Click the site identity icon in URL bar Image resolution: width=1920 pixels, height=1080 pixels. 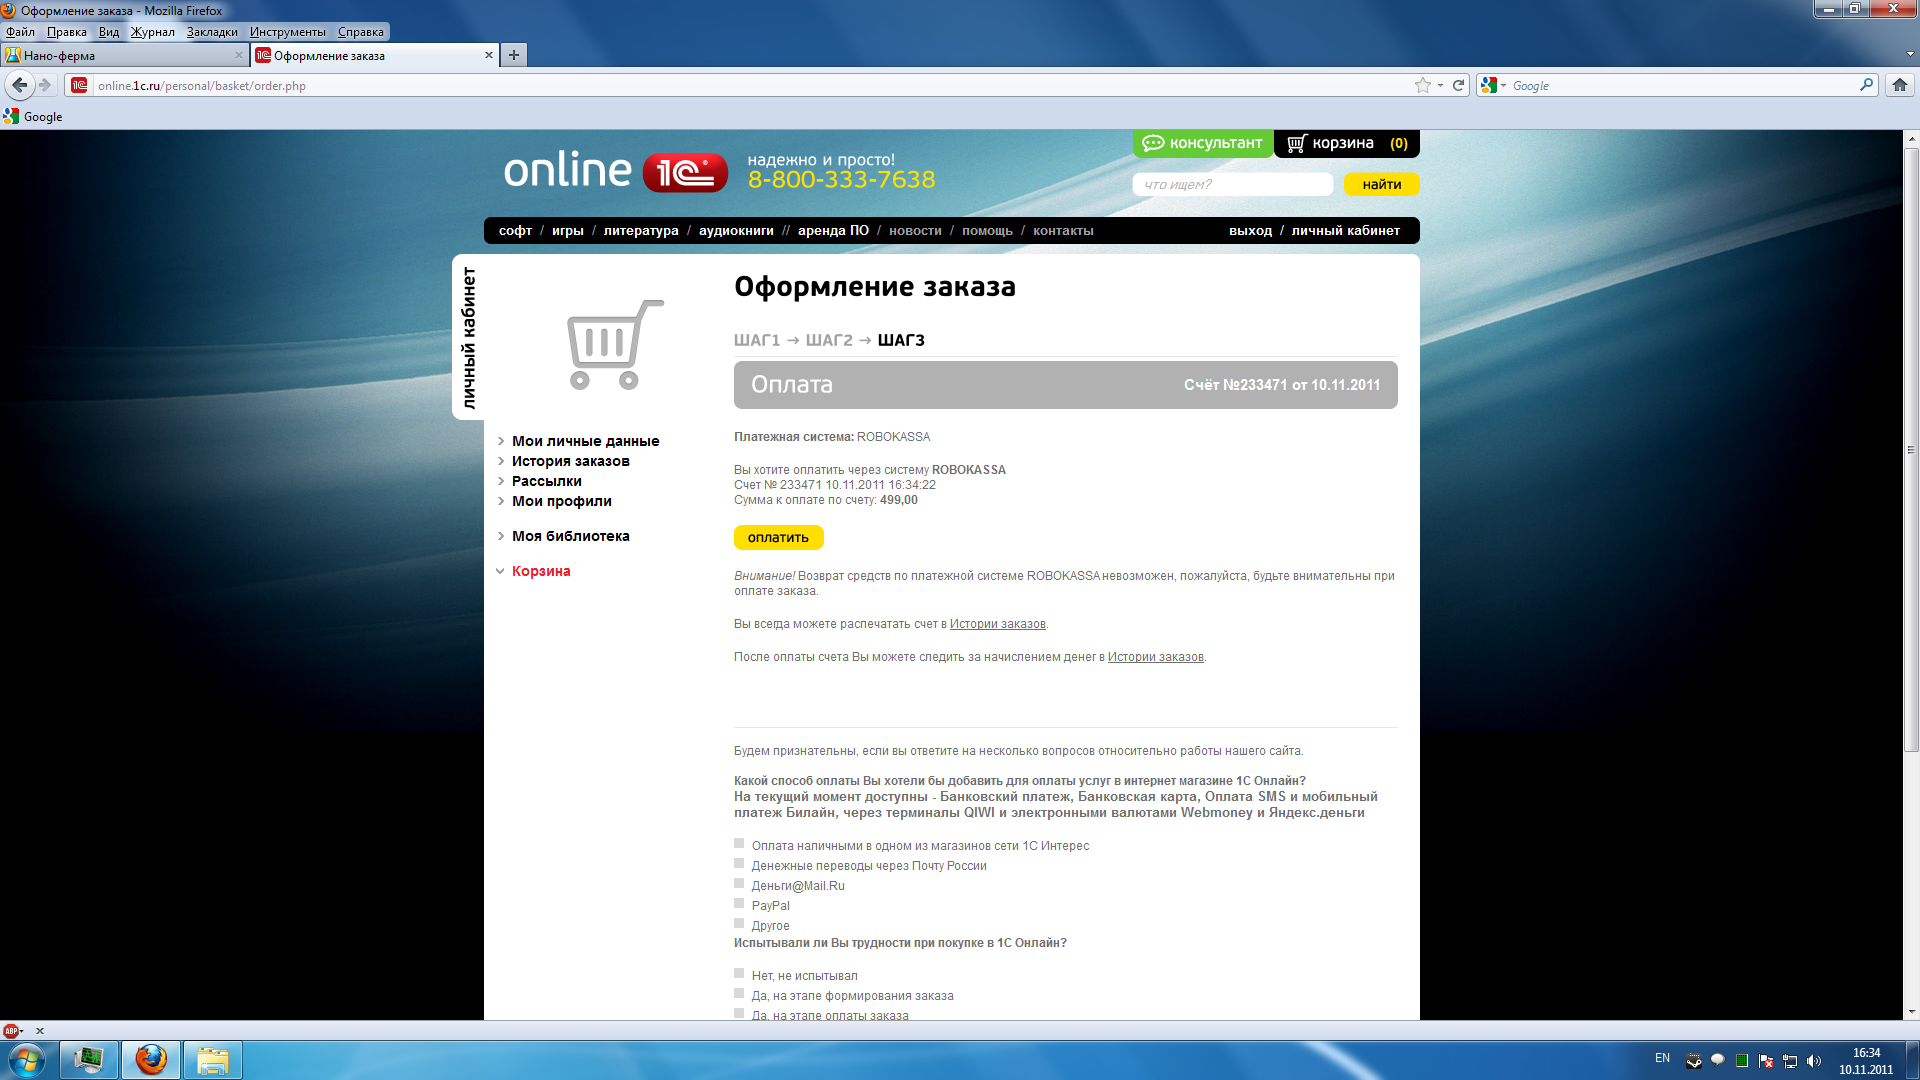click(80, 85)
